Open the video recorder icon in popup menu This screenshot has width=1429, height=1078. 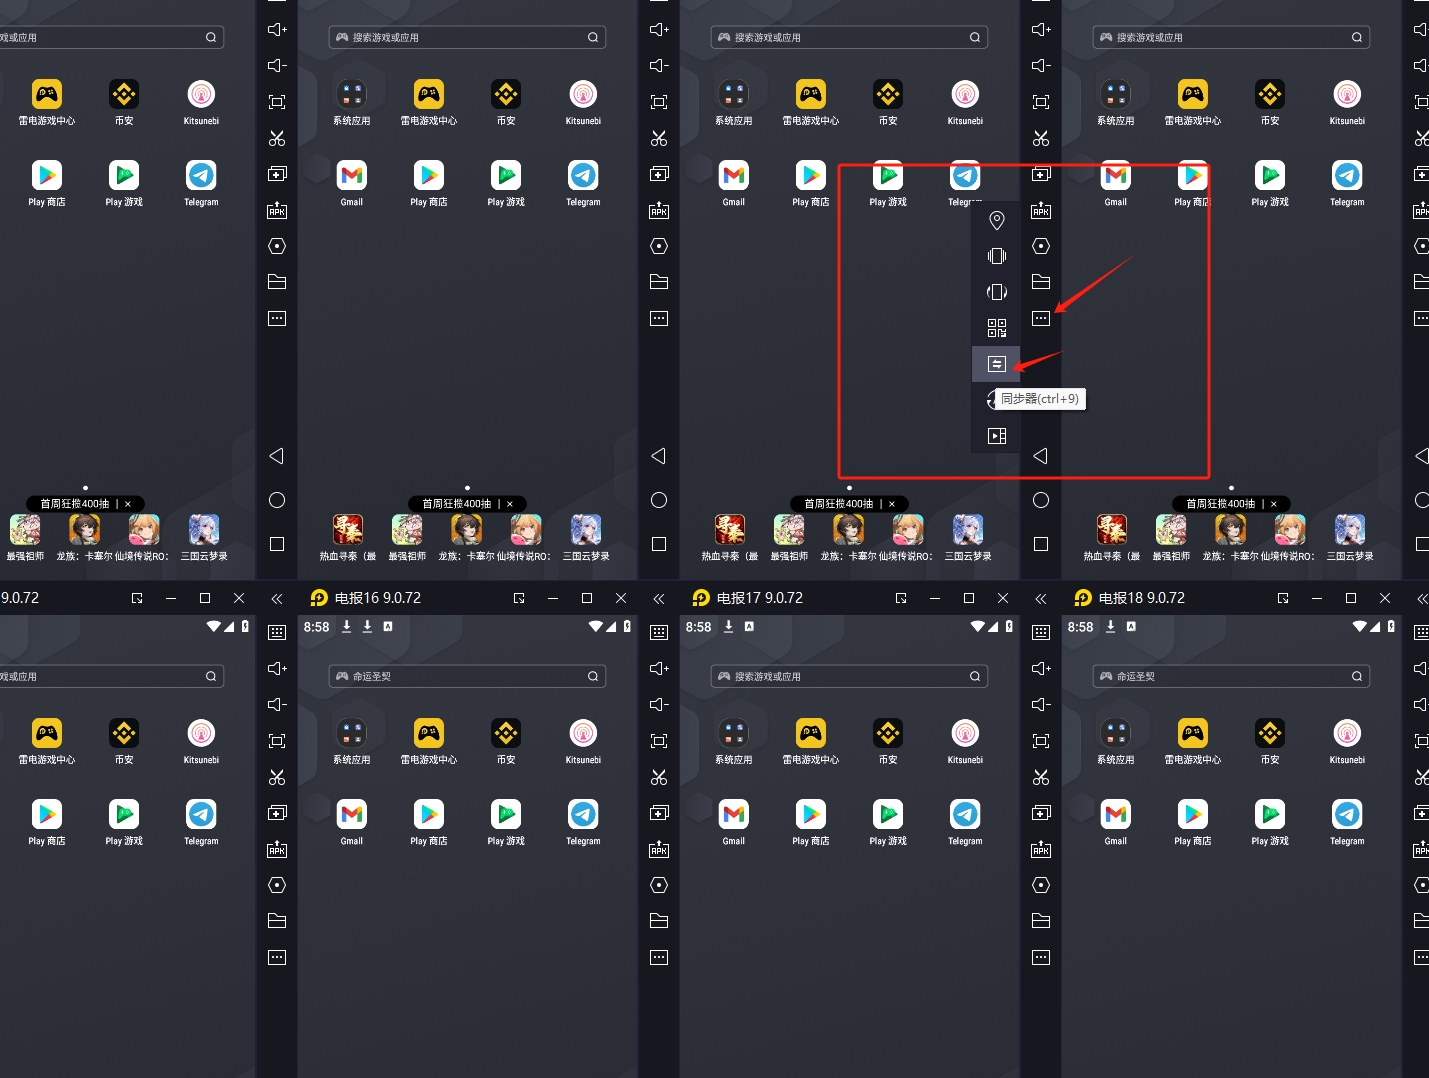click(996, 436)
